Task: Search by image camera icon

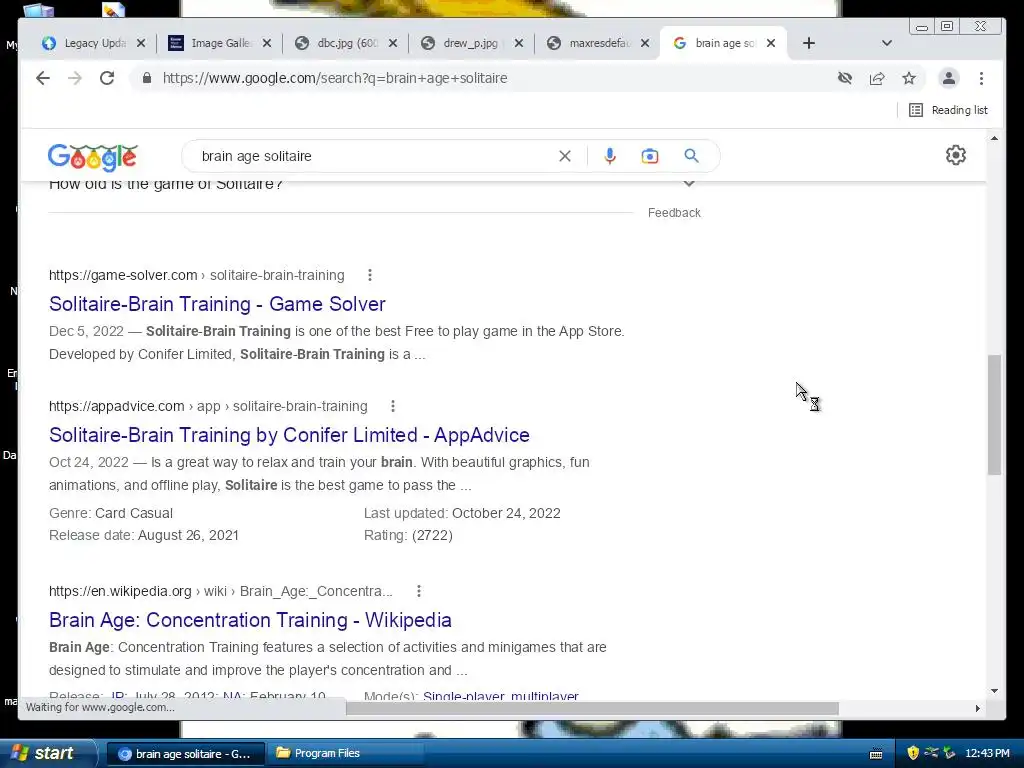Action: (650, 156)
